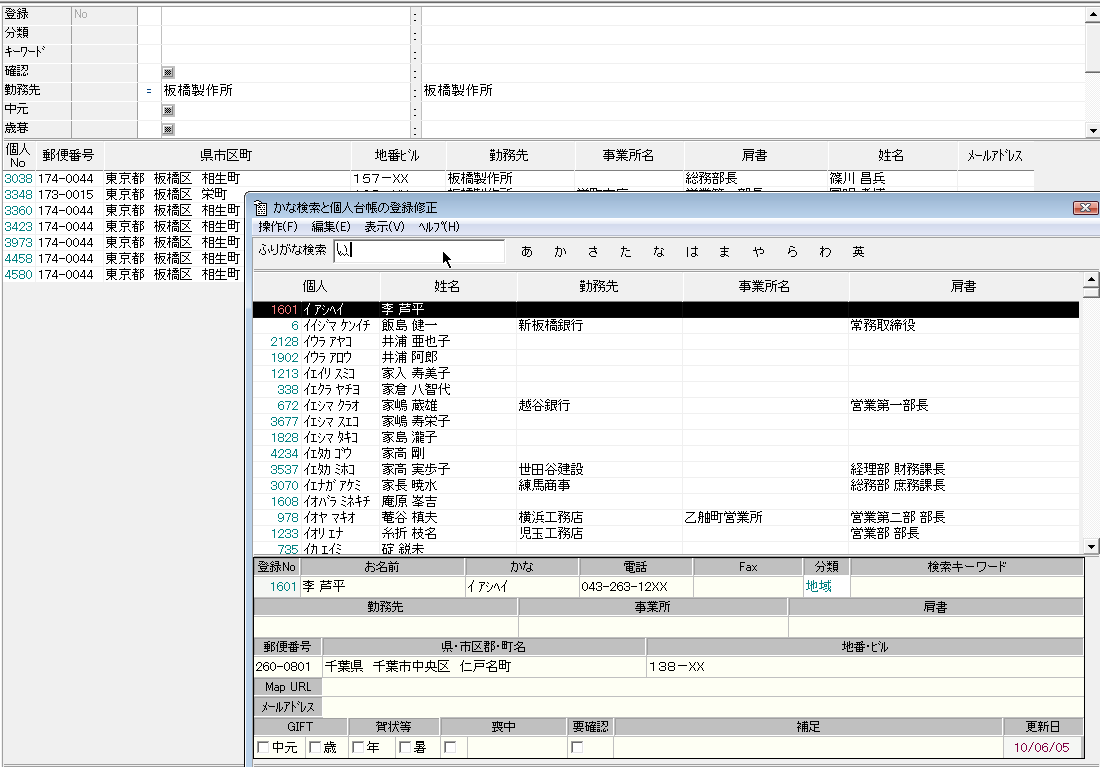1100x767 pixels.
Task: Check the 年 greeting card checkbox
Action: click(x=358, y=747)
